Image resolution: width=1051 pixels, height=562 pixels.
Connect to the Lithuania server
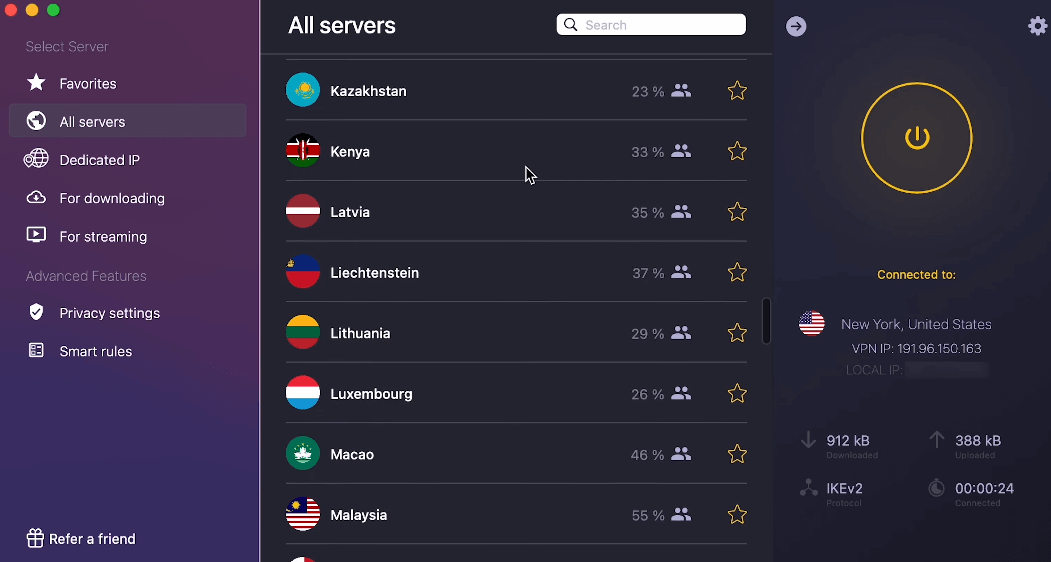[360, 334]
